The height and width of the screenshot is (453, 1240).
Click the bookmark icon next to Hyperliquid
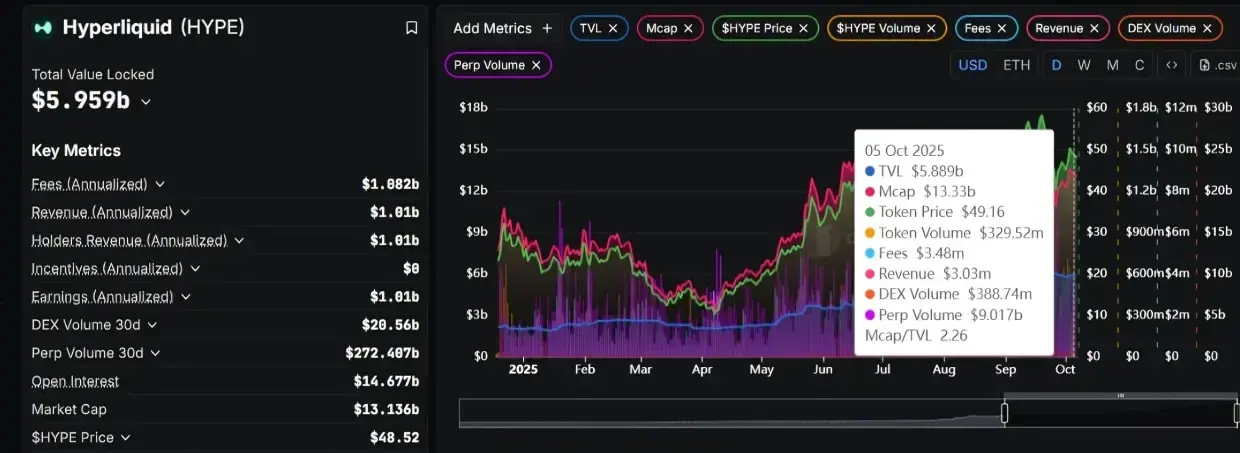click(x=411, y=28)
